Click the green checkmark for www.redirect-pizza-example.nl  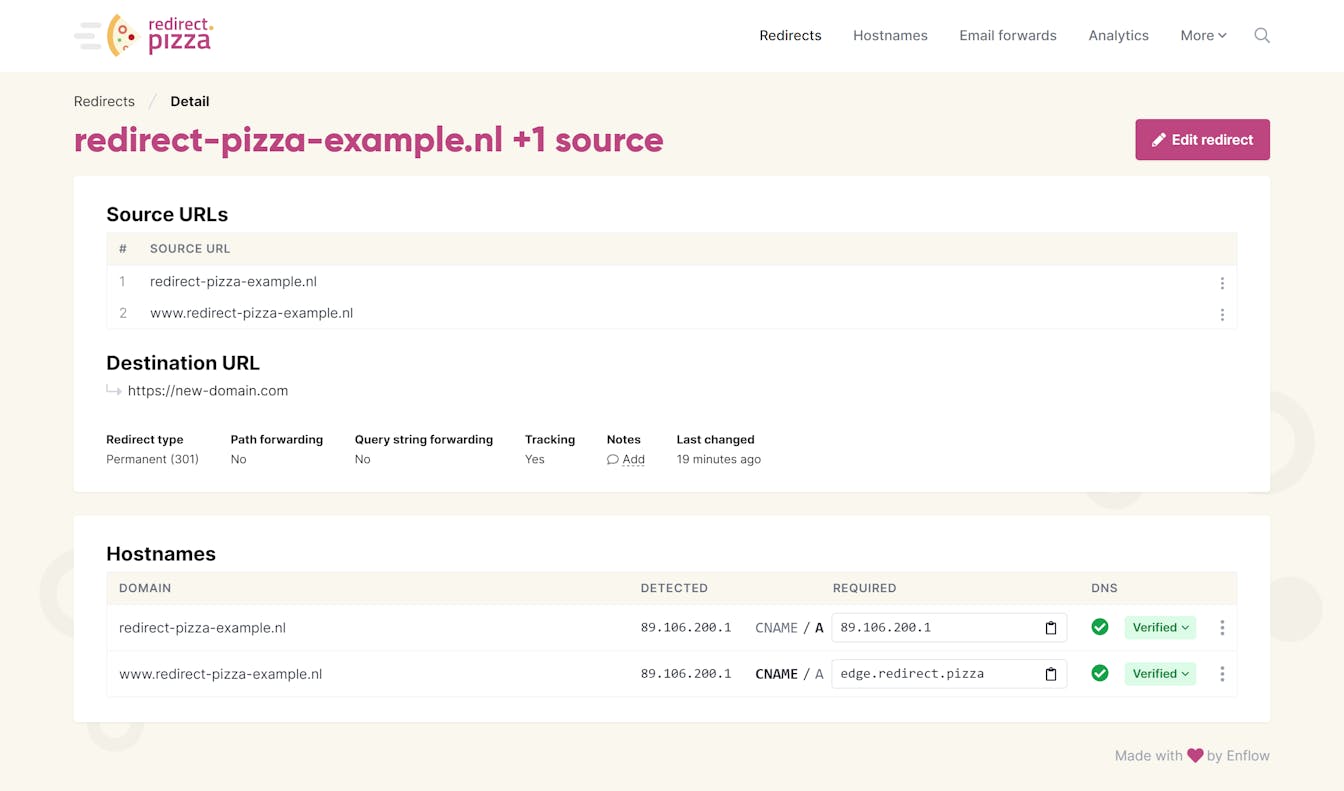tap(1100, 673)
